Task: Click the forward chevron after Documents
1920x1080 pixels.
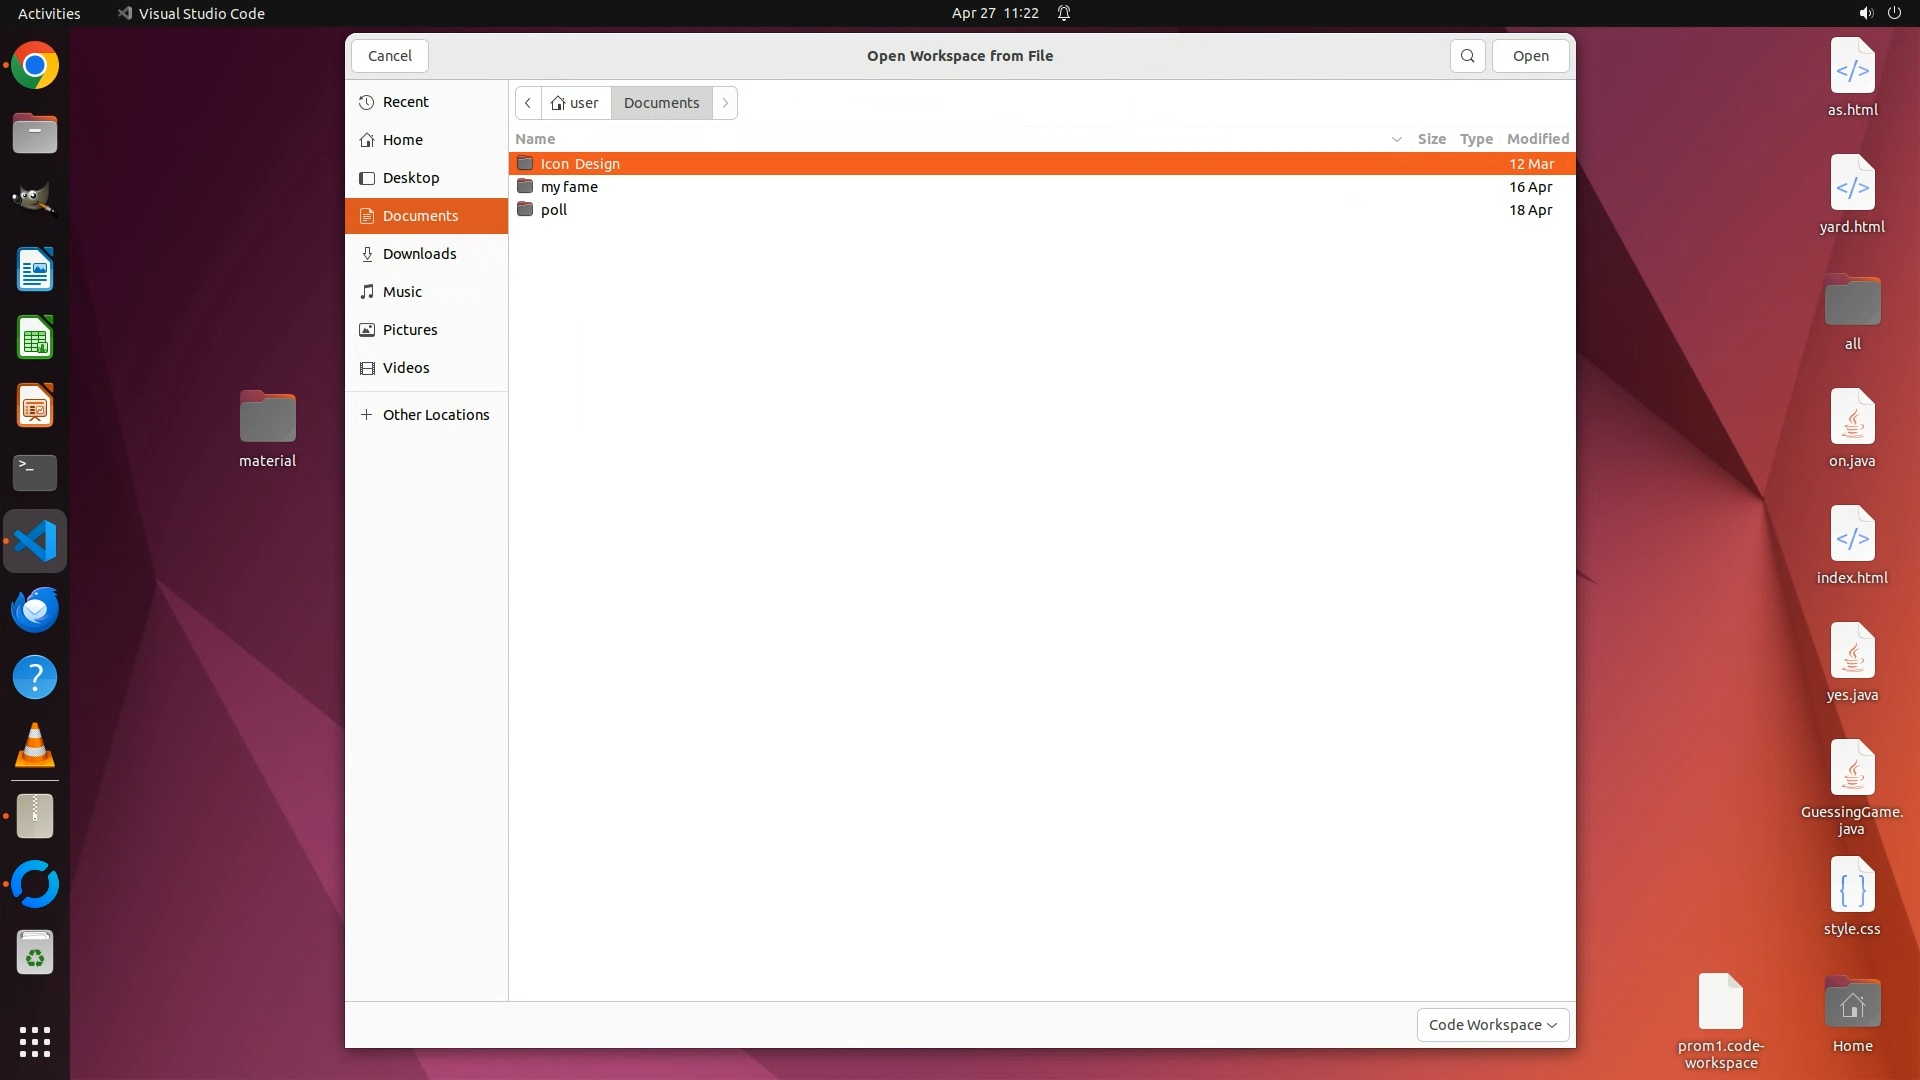Action: 725,103
